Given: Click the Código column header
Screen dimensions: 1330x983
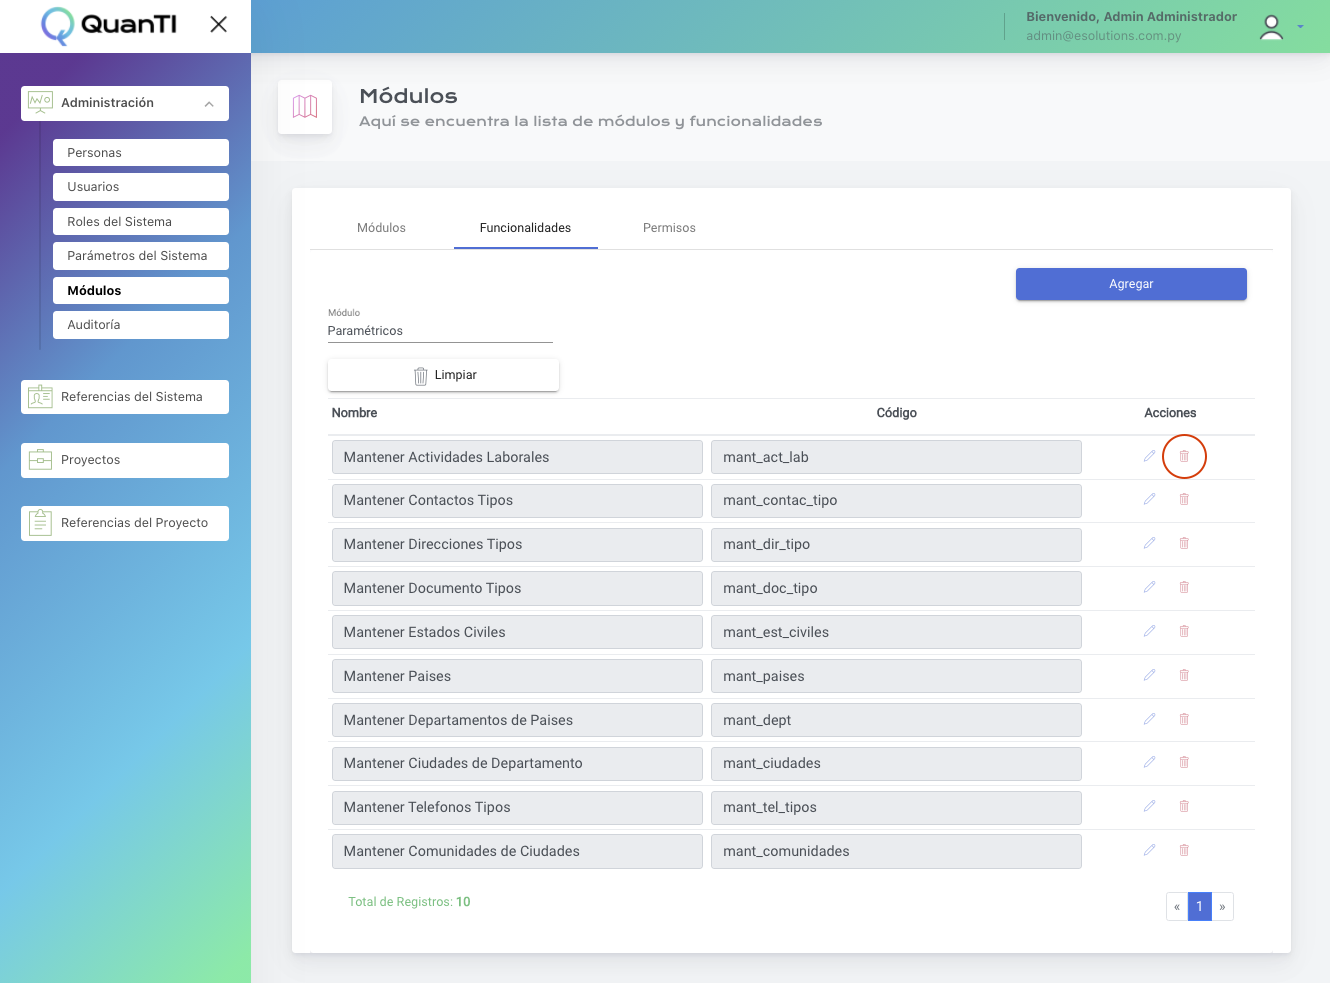Looking at the screenshot, I should tap(897, 413).
